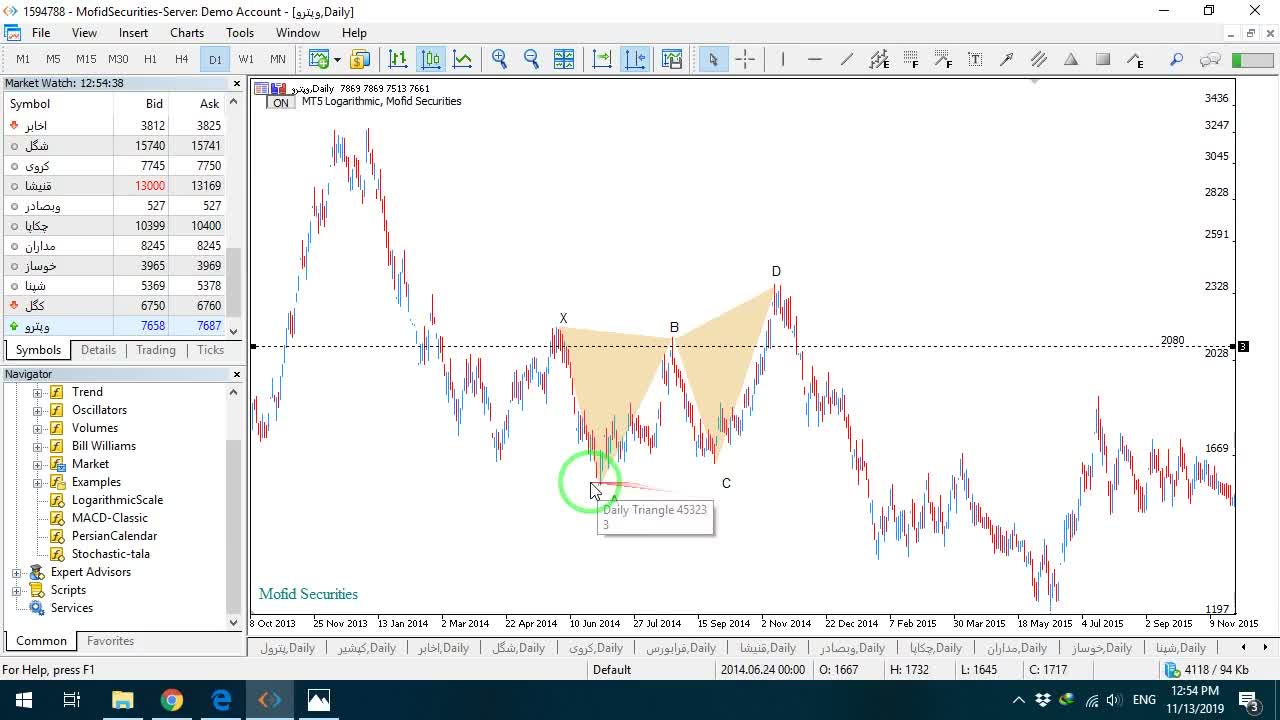Open the Insert menu
Viewport: 1280px width, 720px height.
point(133,33)
